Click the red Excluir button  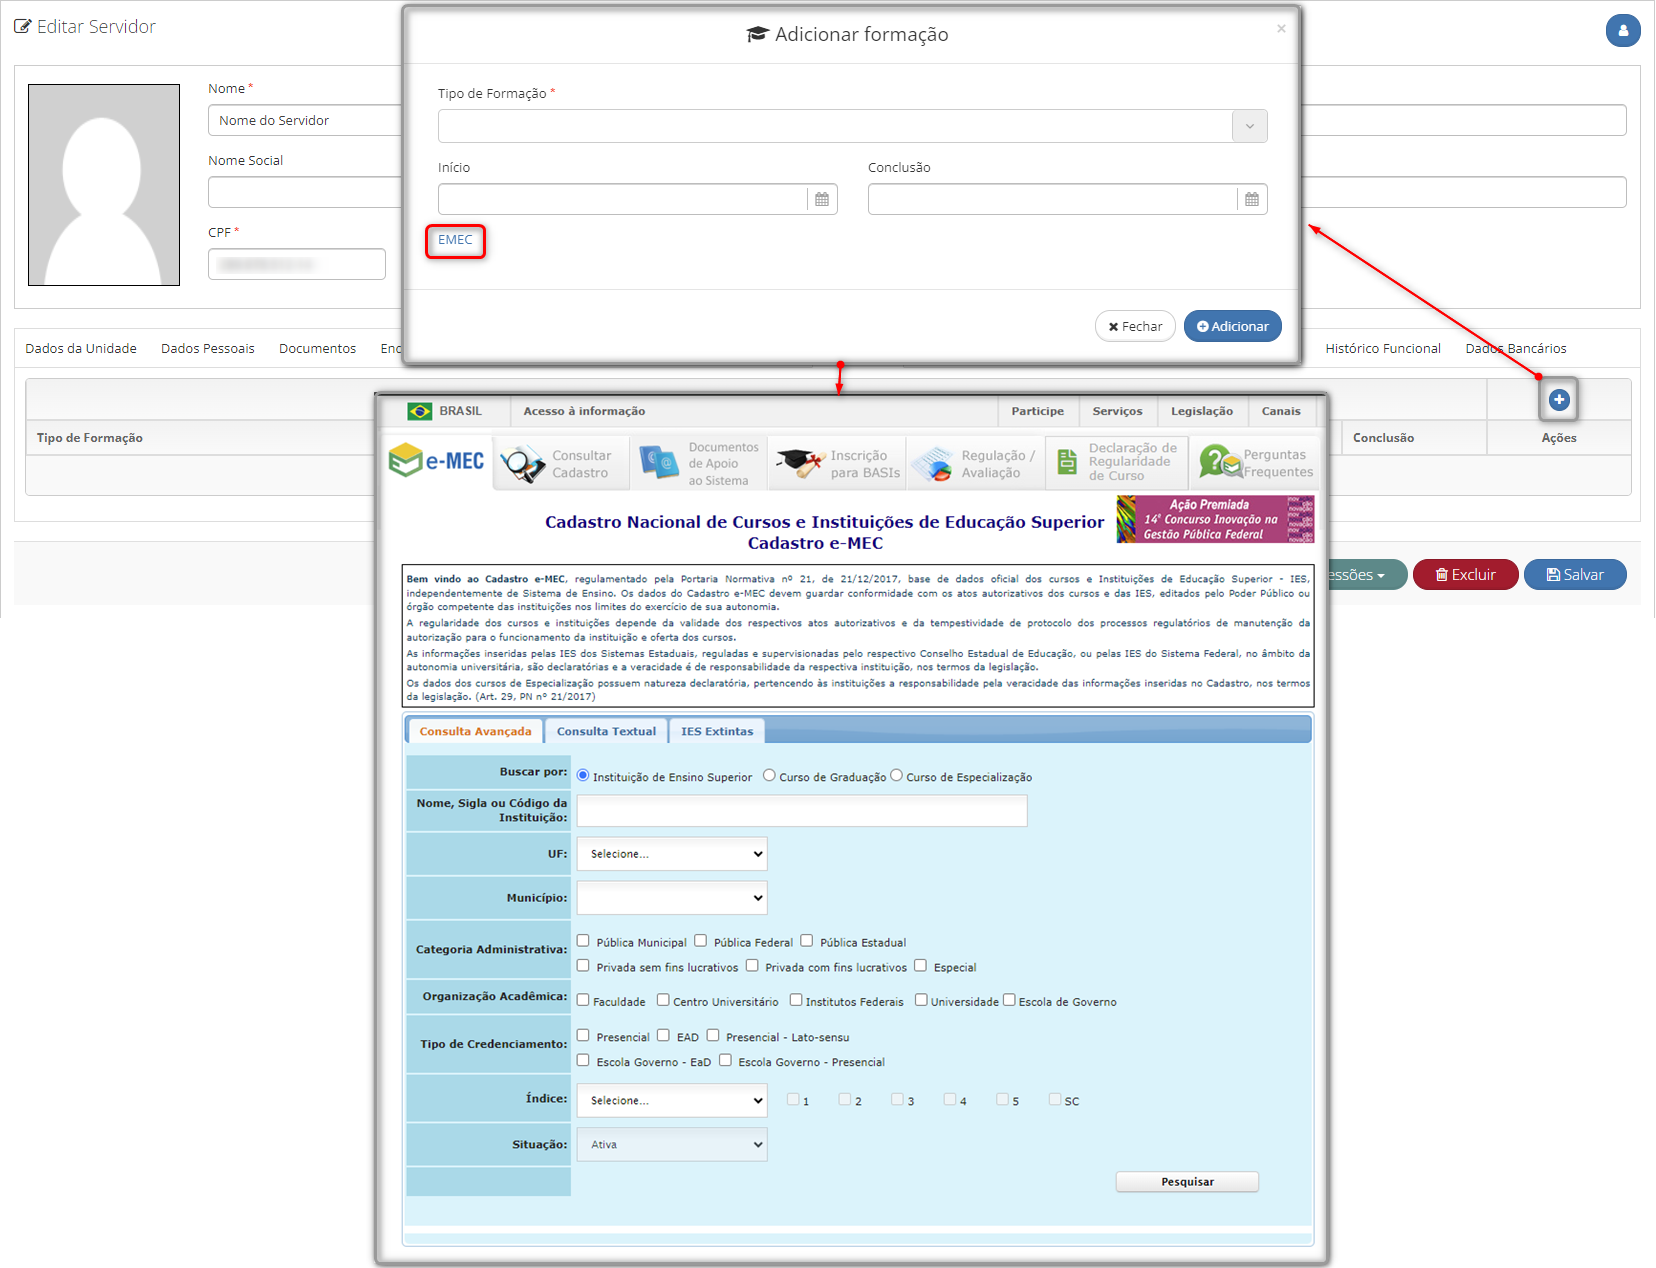1466,575
